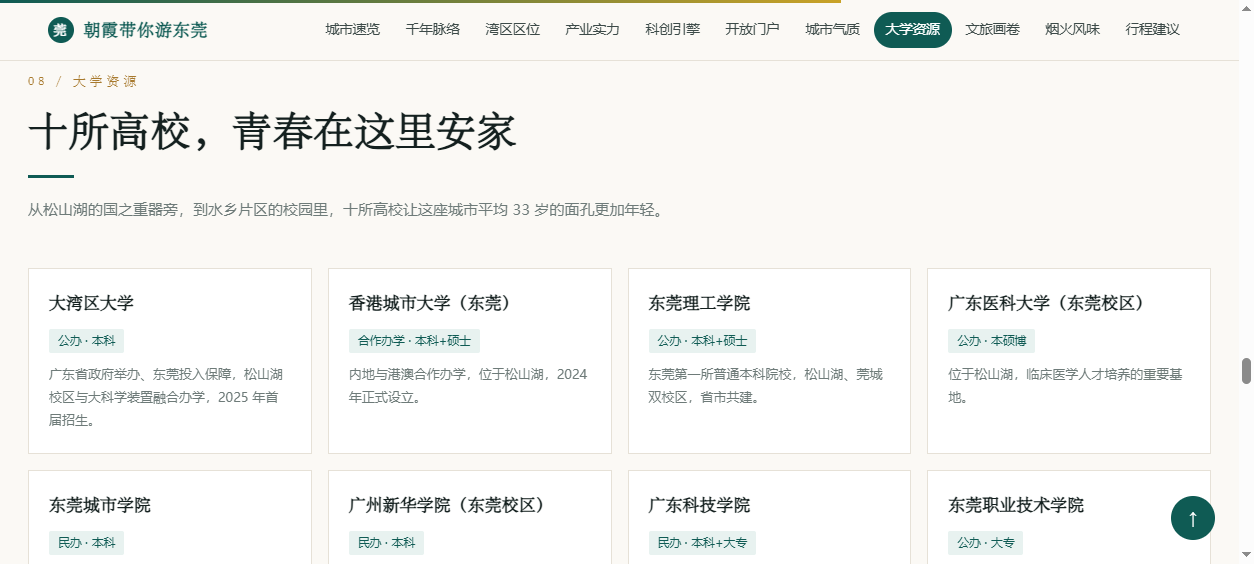Click the 公办 · 本硕博 tag
The width and height of the screenshot is (1254, 564).
click(992, 341)
